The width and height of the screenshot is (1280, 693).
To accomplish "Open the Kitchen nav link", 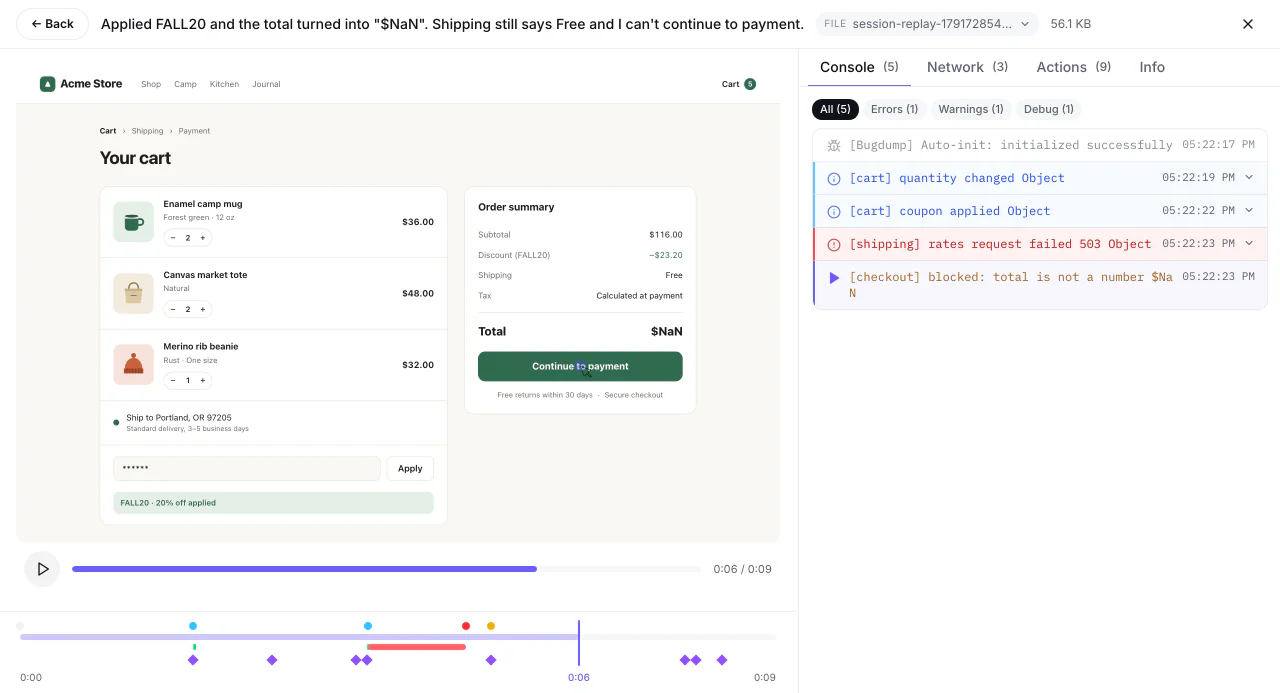I will (x=224, y=84).
